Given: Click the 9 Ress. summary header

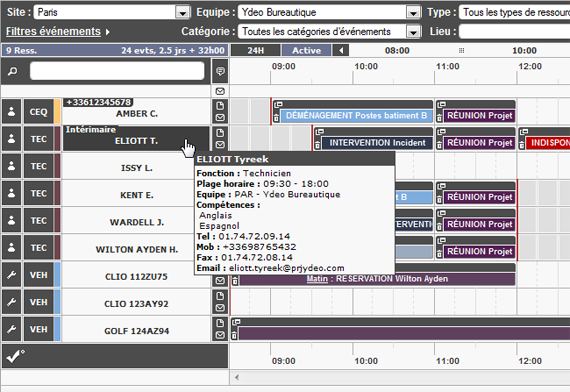Looking at the screenshot, I should point(115,50).
